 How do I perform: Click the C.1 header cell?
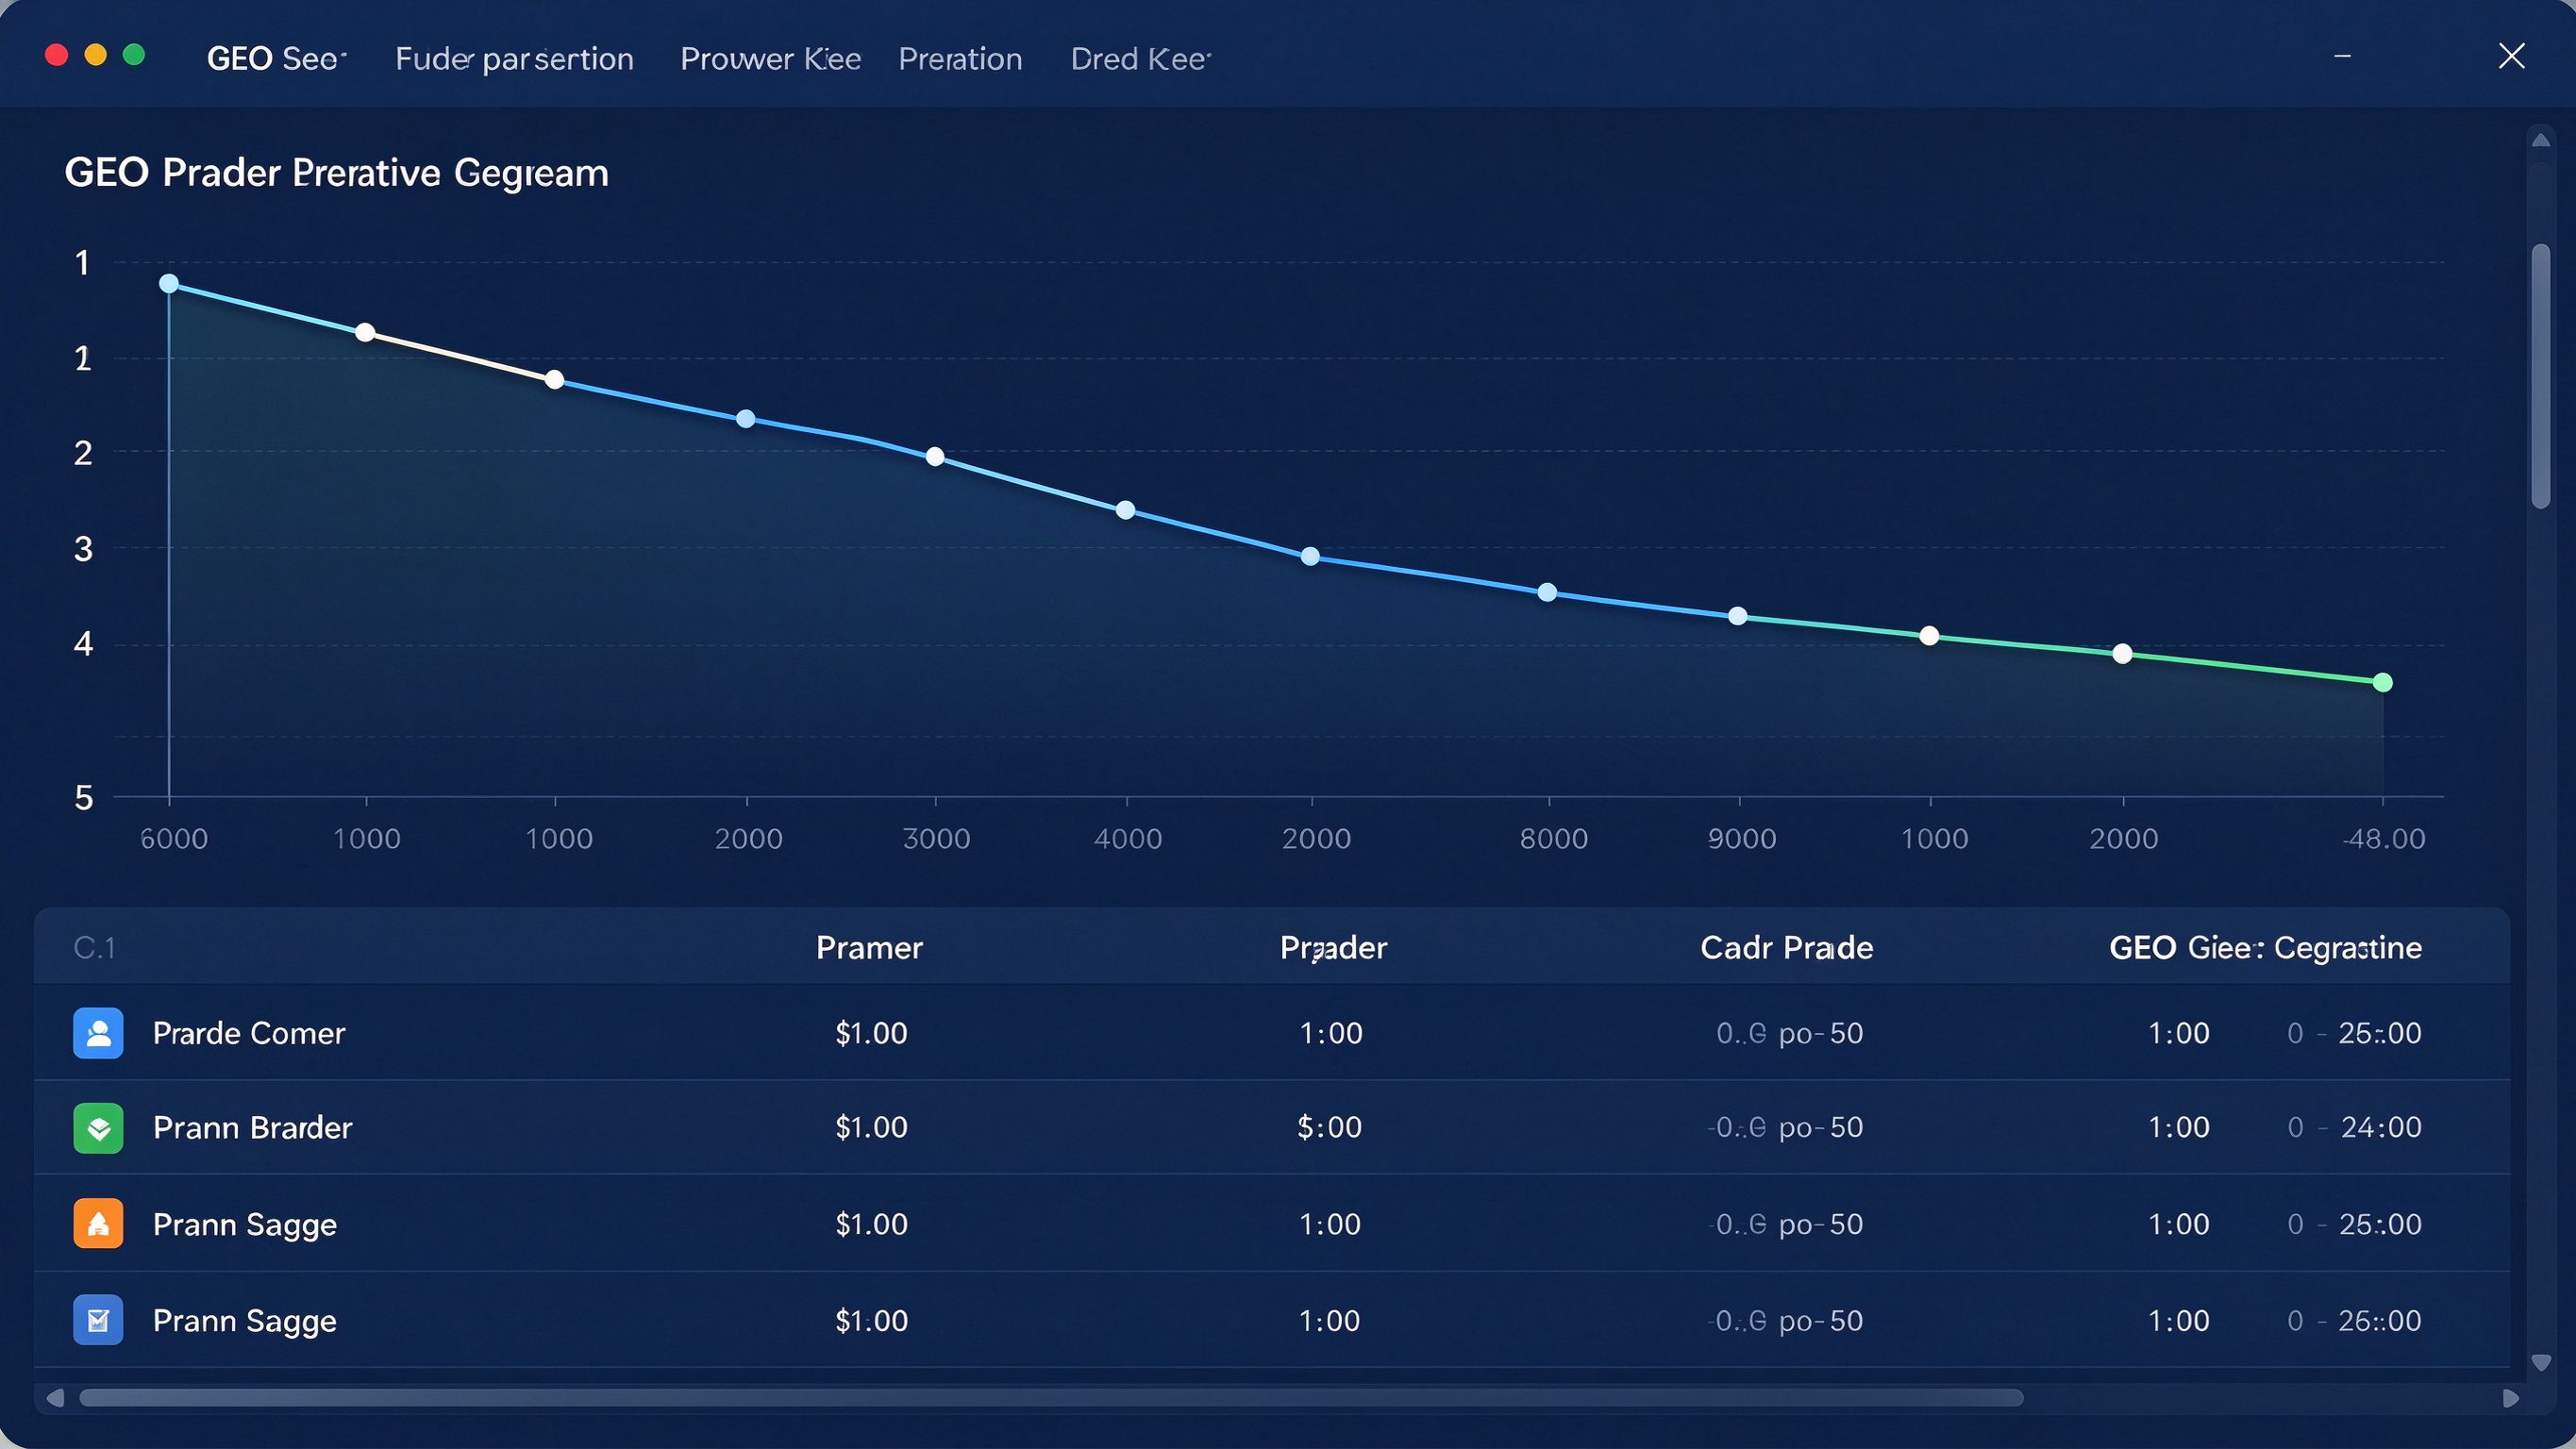click(x=94, y=948)
